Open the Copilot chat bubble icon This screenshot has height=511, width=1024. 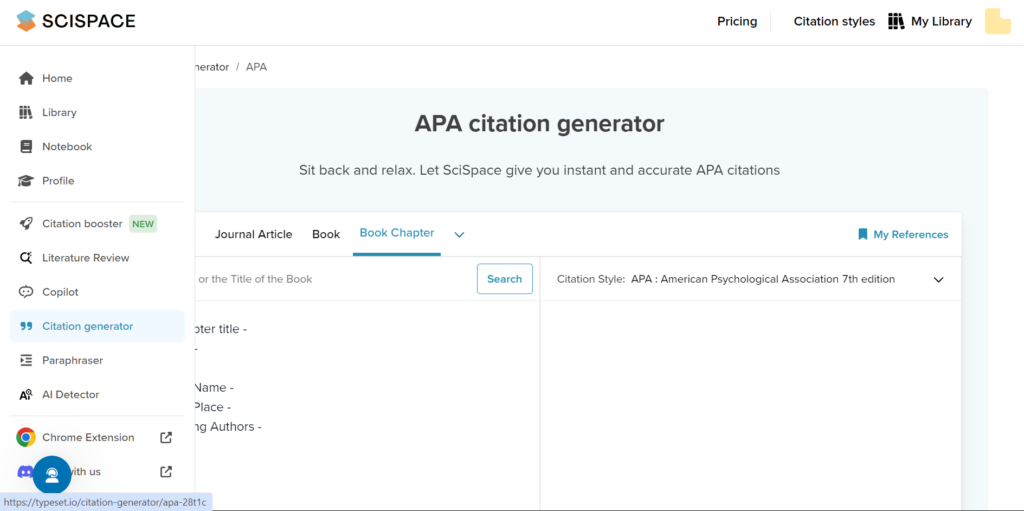click(x=26, y=292)
